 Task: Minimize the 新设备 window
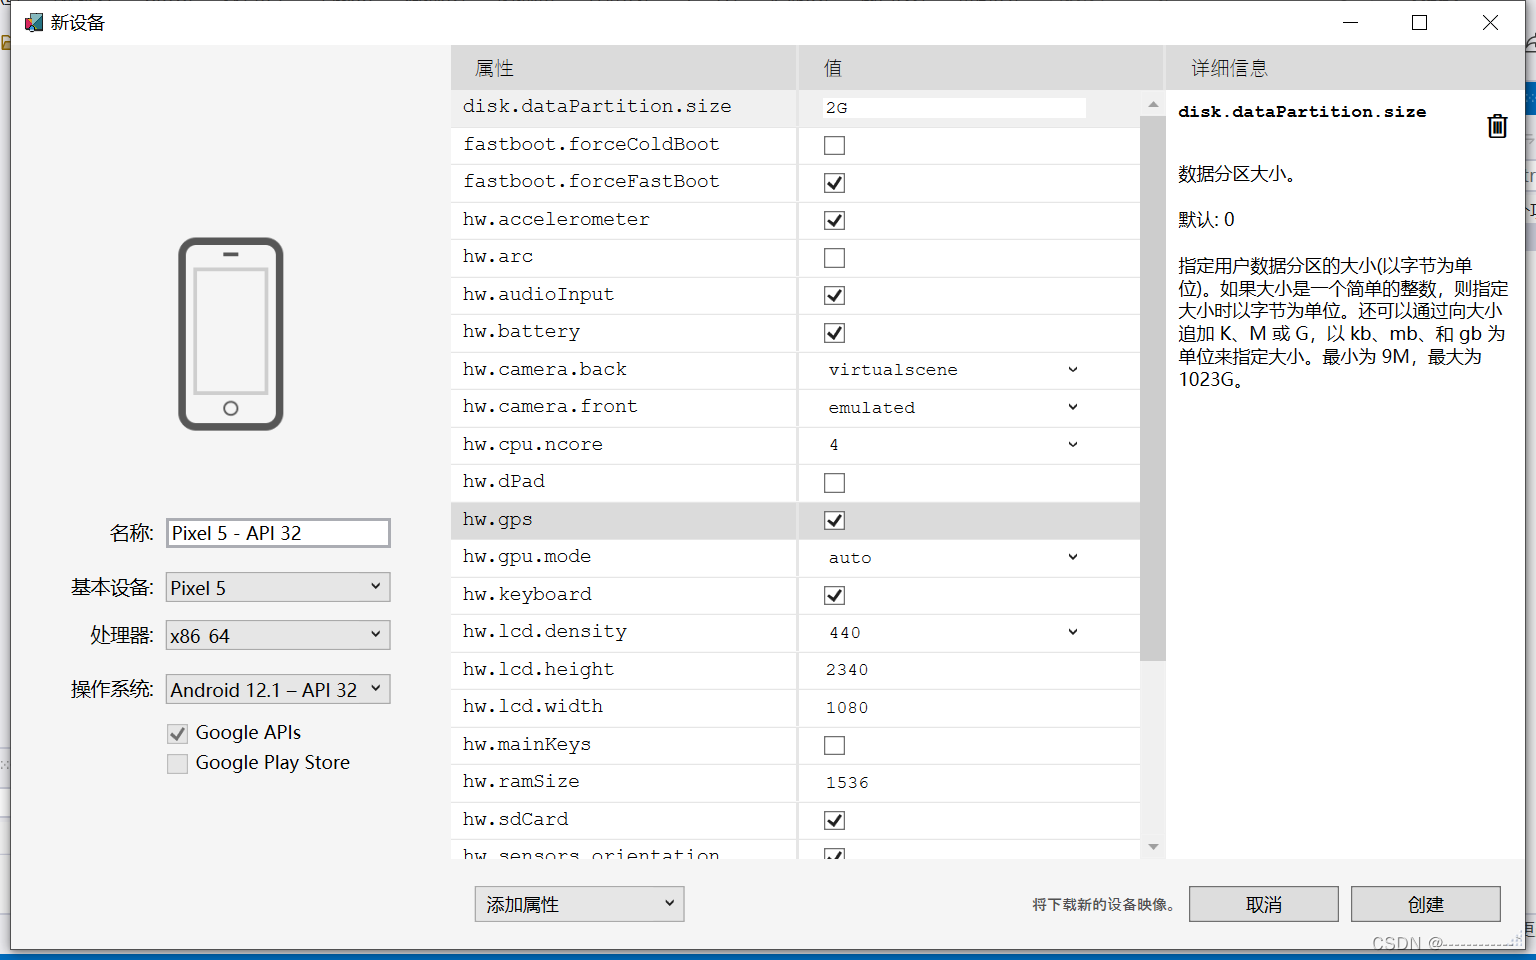tap(1350, 22)
